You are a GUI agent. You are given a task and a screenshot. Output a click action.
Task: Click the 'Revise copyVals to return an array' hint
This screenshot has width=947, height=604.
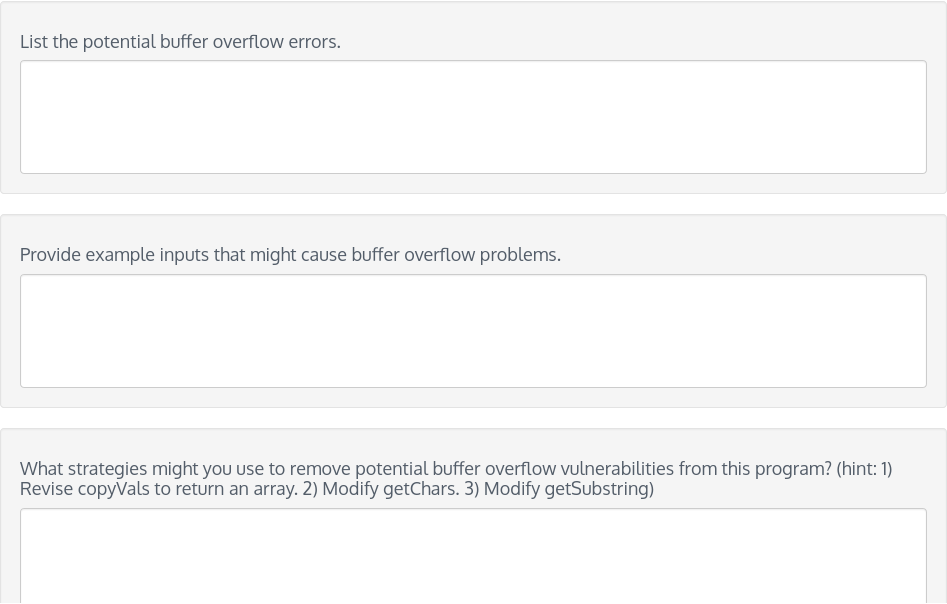[x=159, y=489]
